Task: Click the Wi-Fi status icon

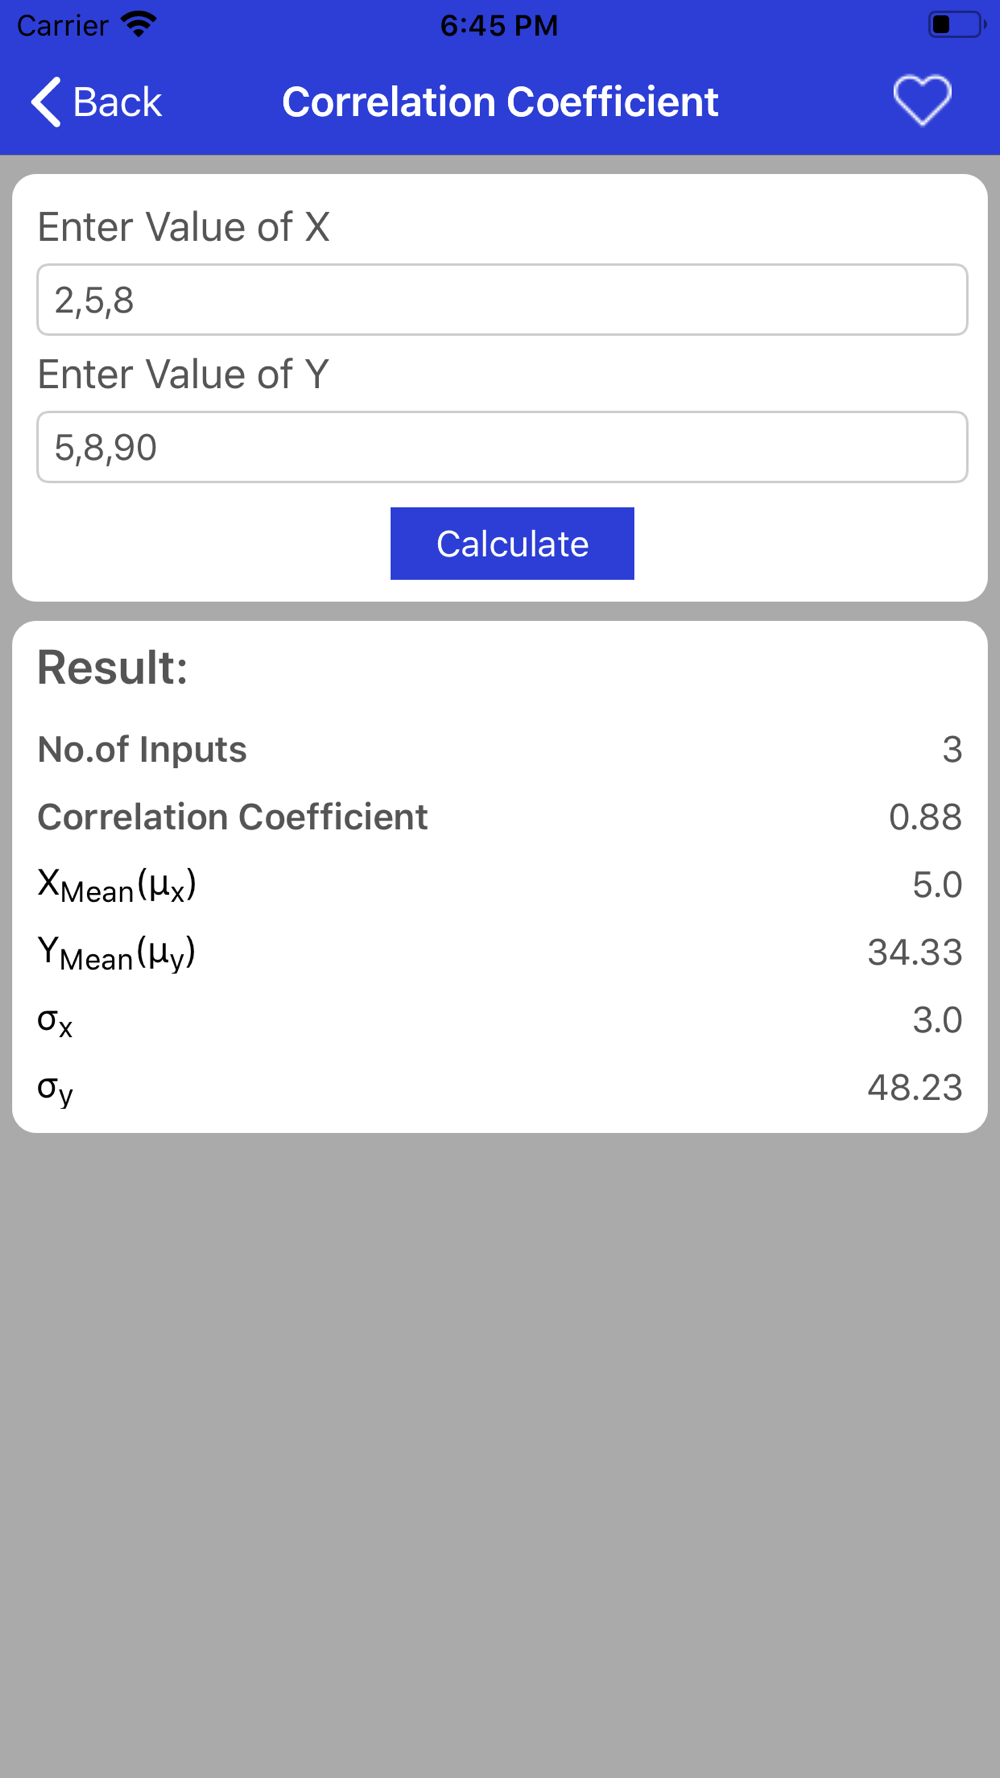Action: [138, 24]
